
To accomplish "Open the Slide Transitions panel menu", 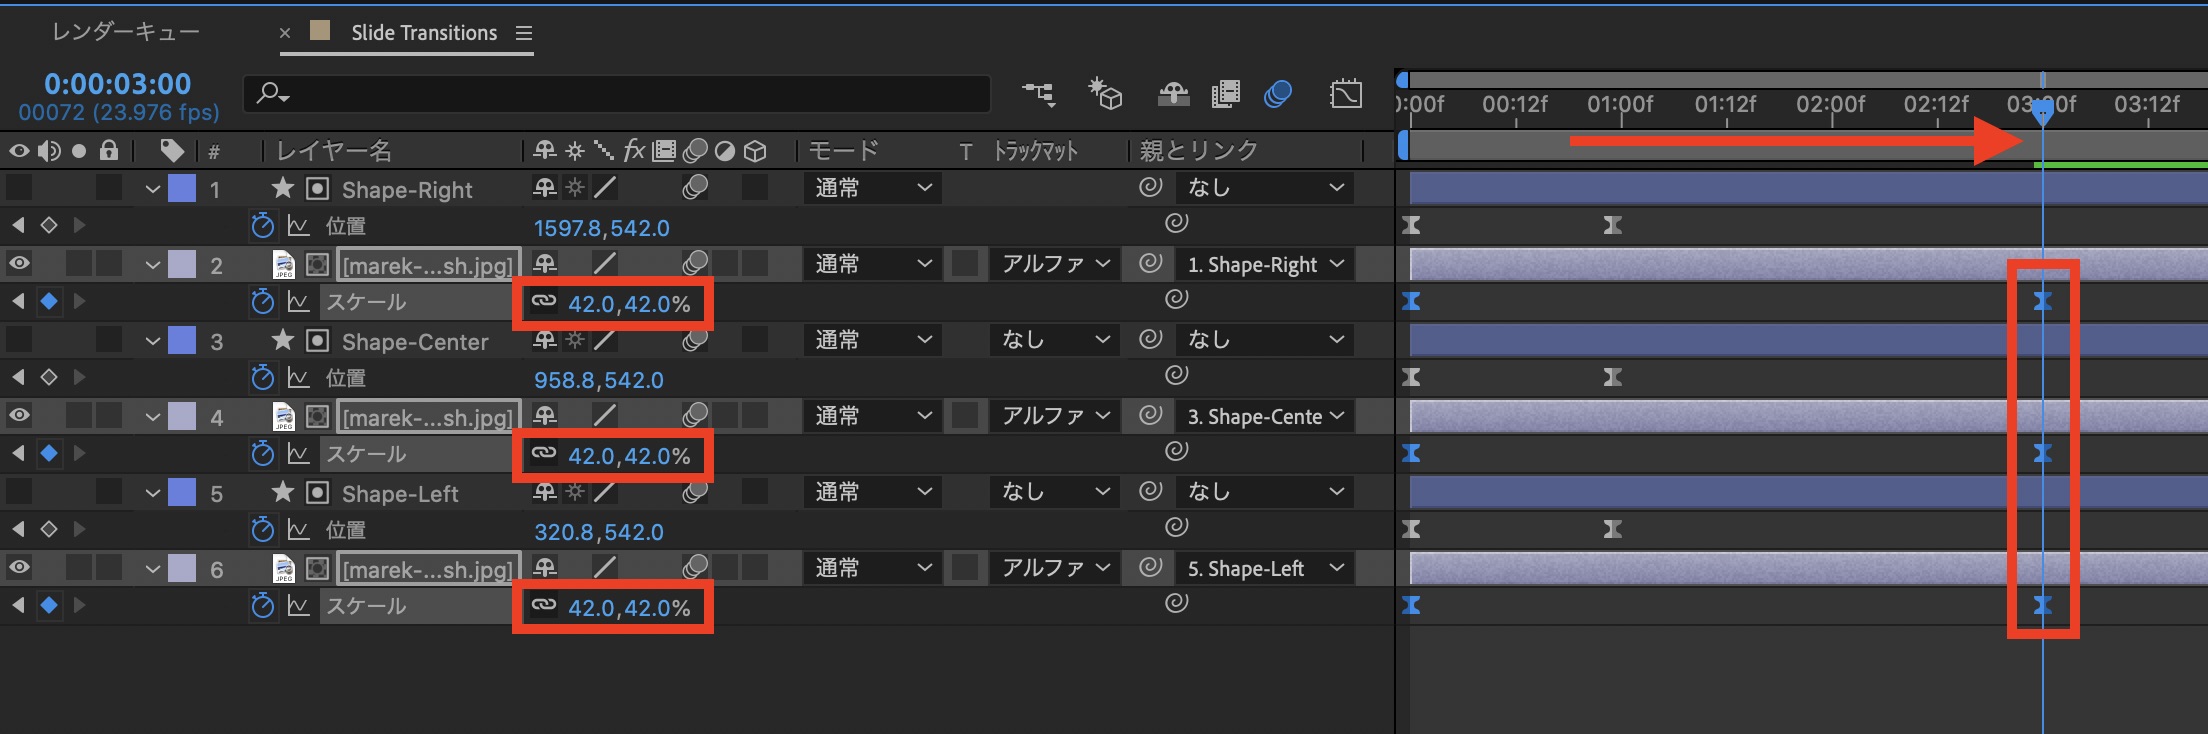I will (x=524, y=33).
